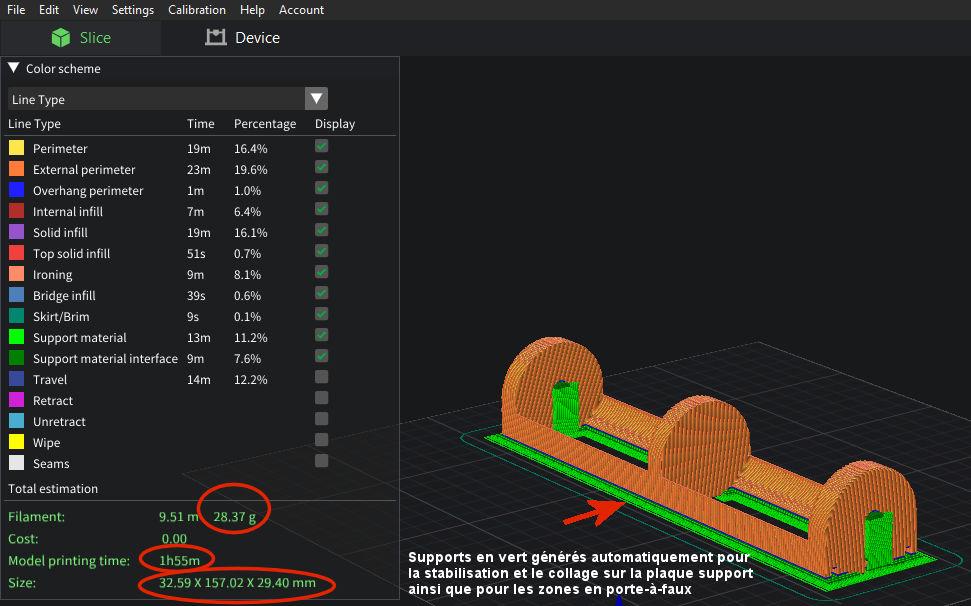Screen dimensions: 971x606
Task: Hide Support material lines via checkbox
Action: point(321,335)
